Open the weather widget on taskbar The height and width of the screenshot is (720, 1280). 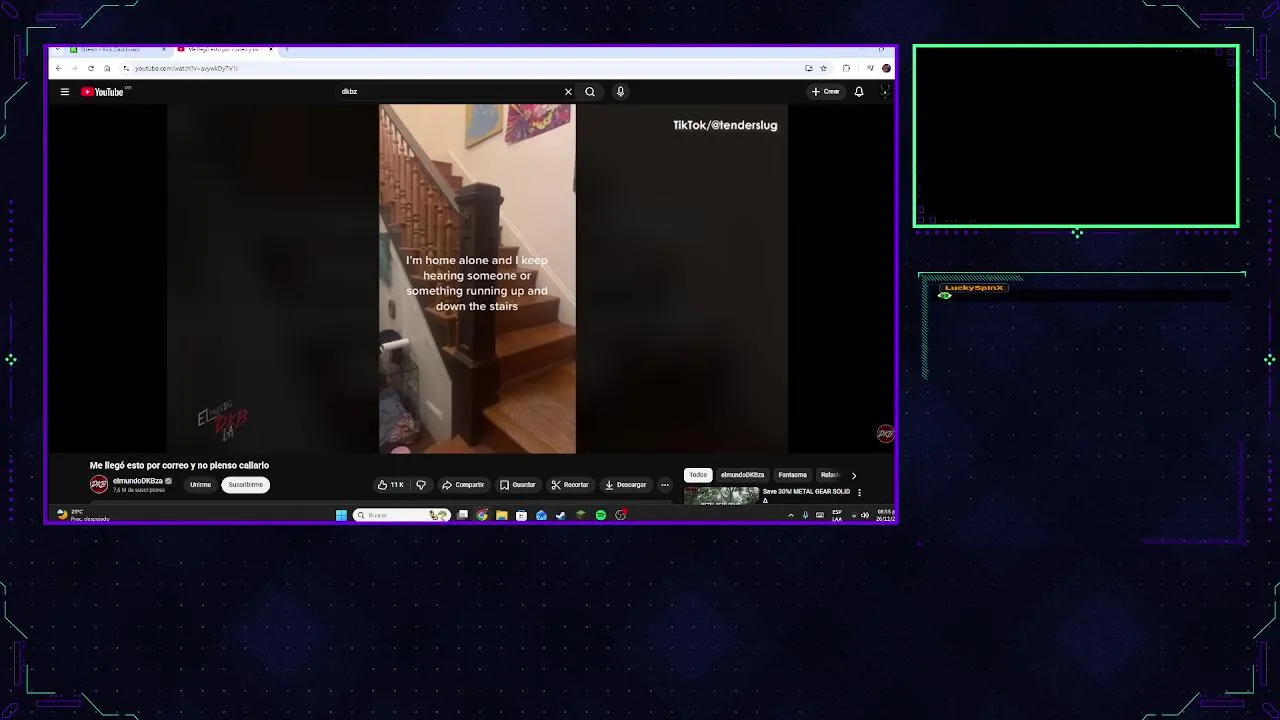click(82, 515)
